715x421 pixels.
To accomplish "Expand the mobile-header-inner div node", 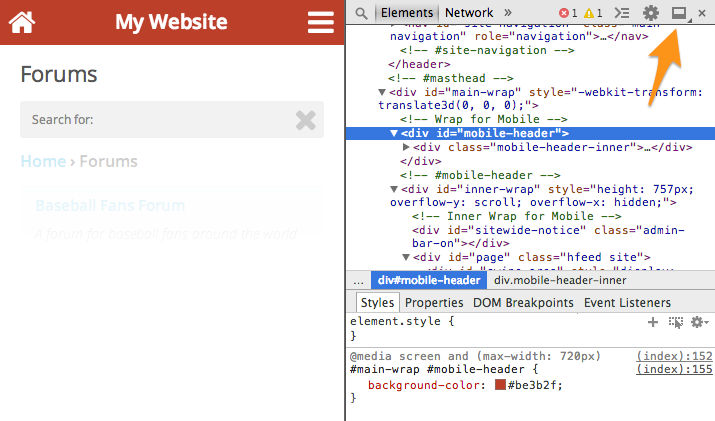I will point(406,147).
